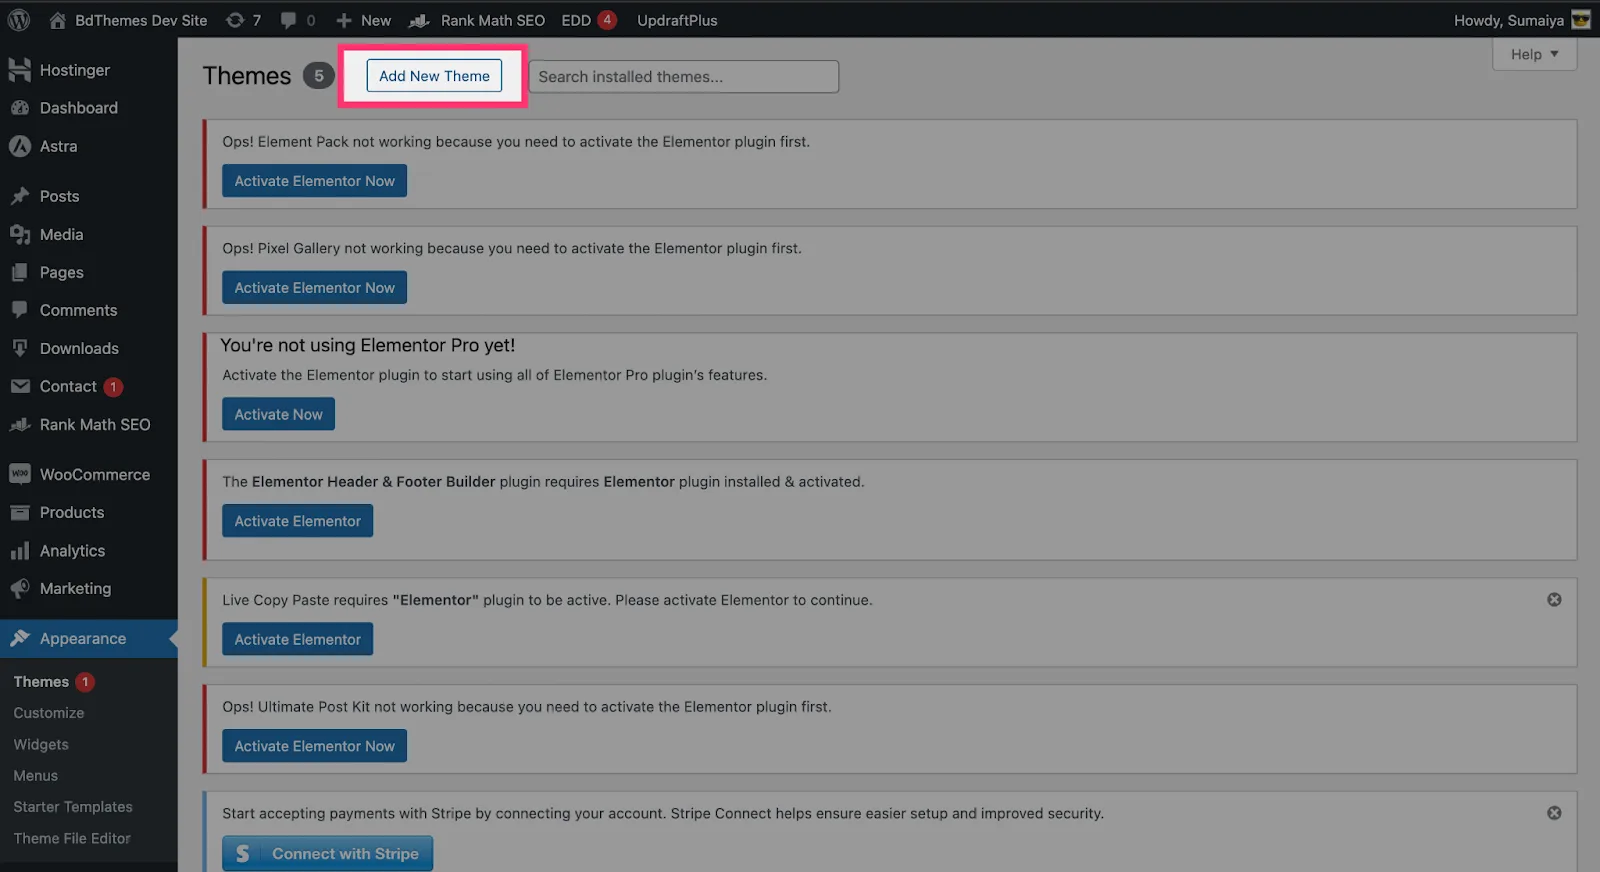Click the Astra logo icon in sidebar
Image resolution: width=1600 pixels, height=872 pixels.
(20, 146)
